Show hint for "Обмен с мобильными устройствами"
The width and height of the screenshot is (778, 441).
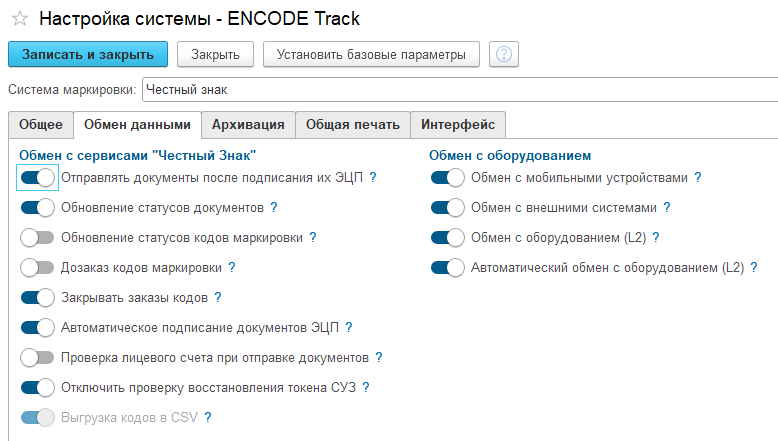698,177
